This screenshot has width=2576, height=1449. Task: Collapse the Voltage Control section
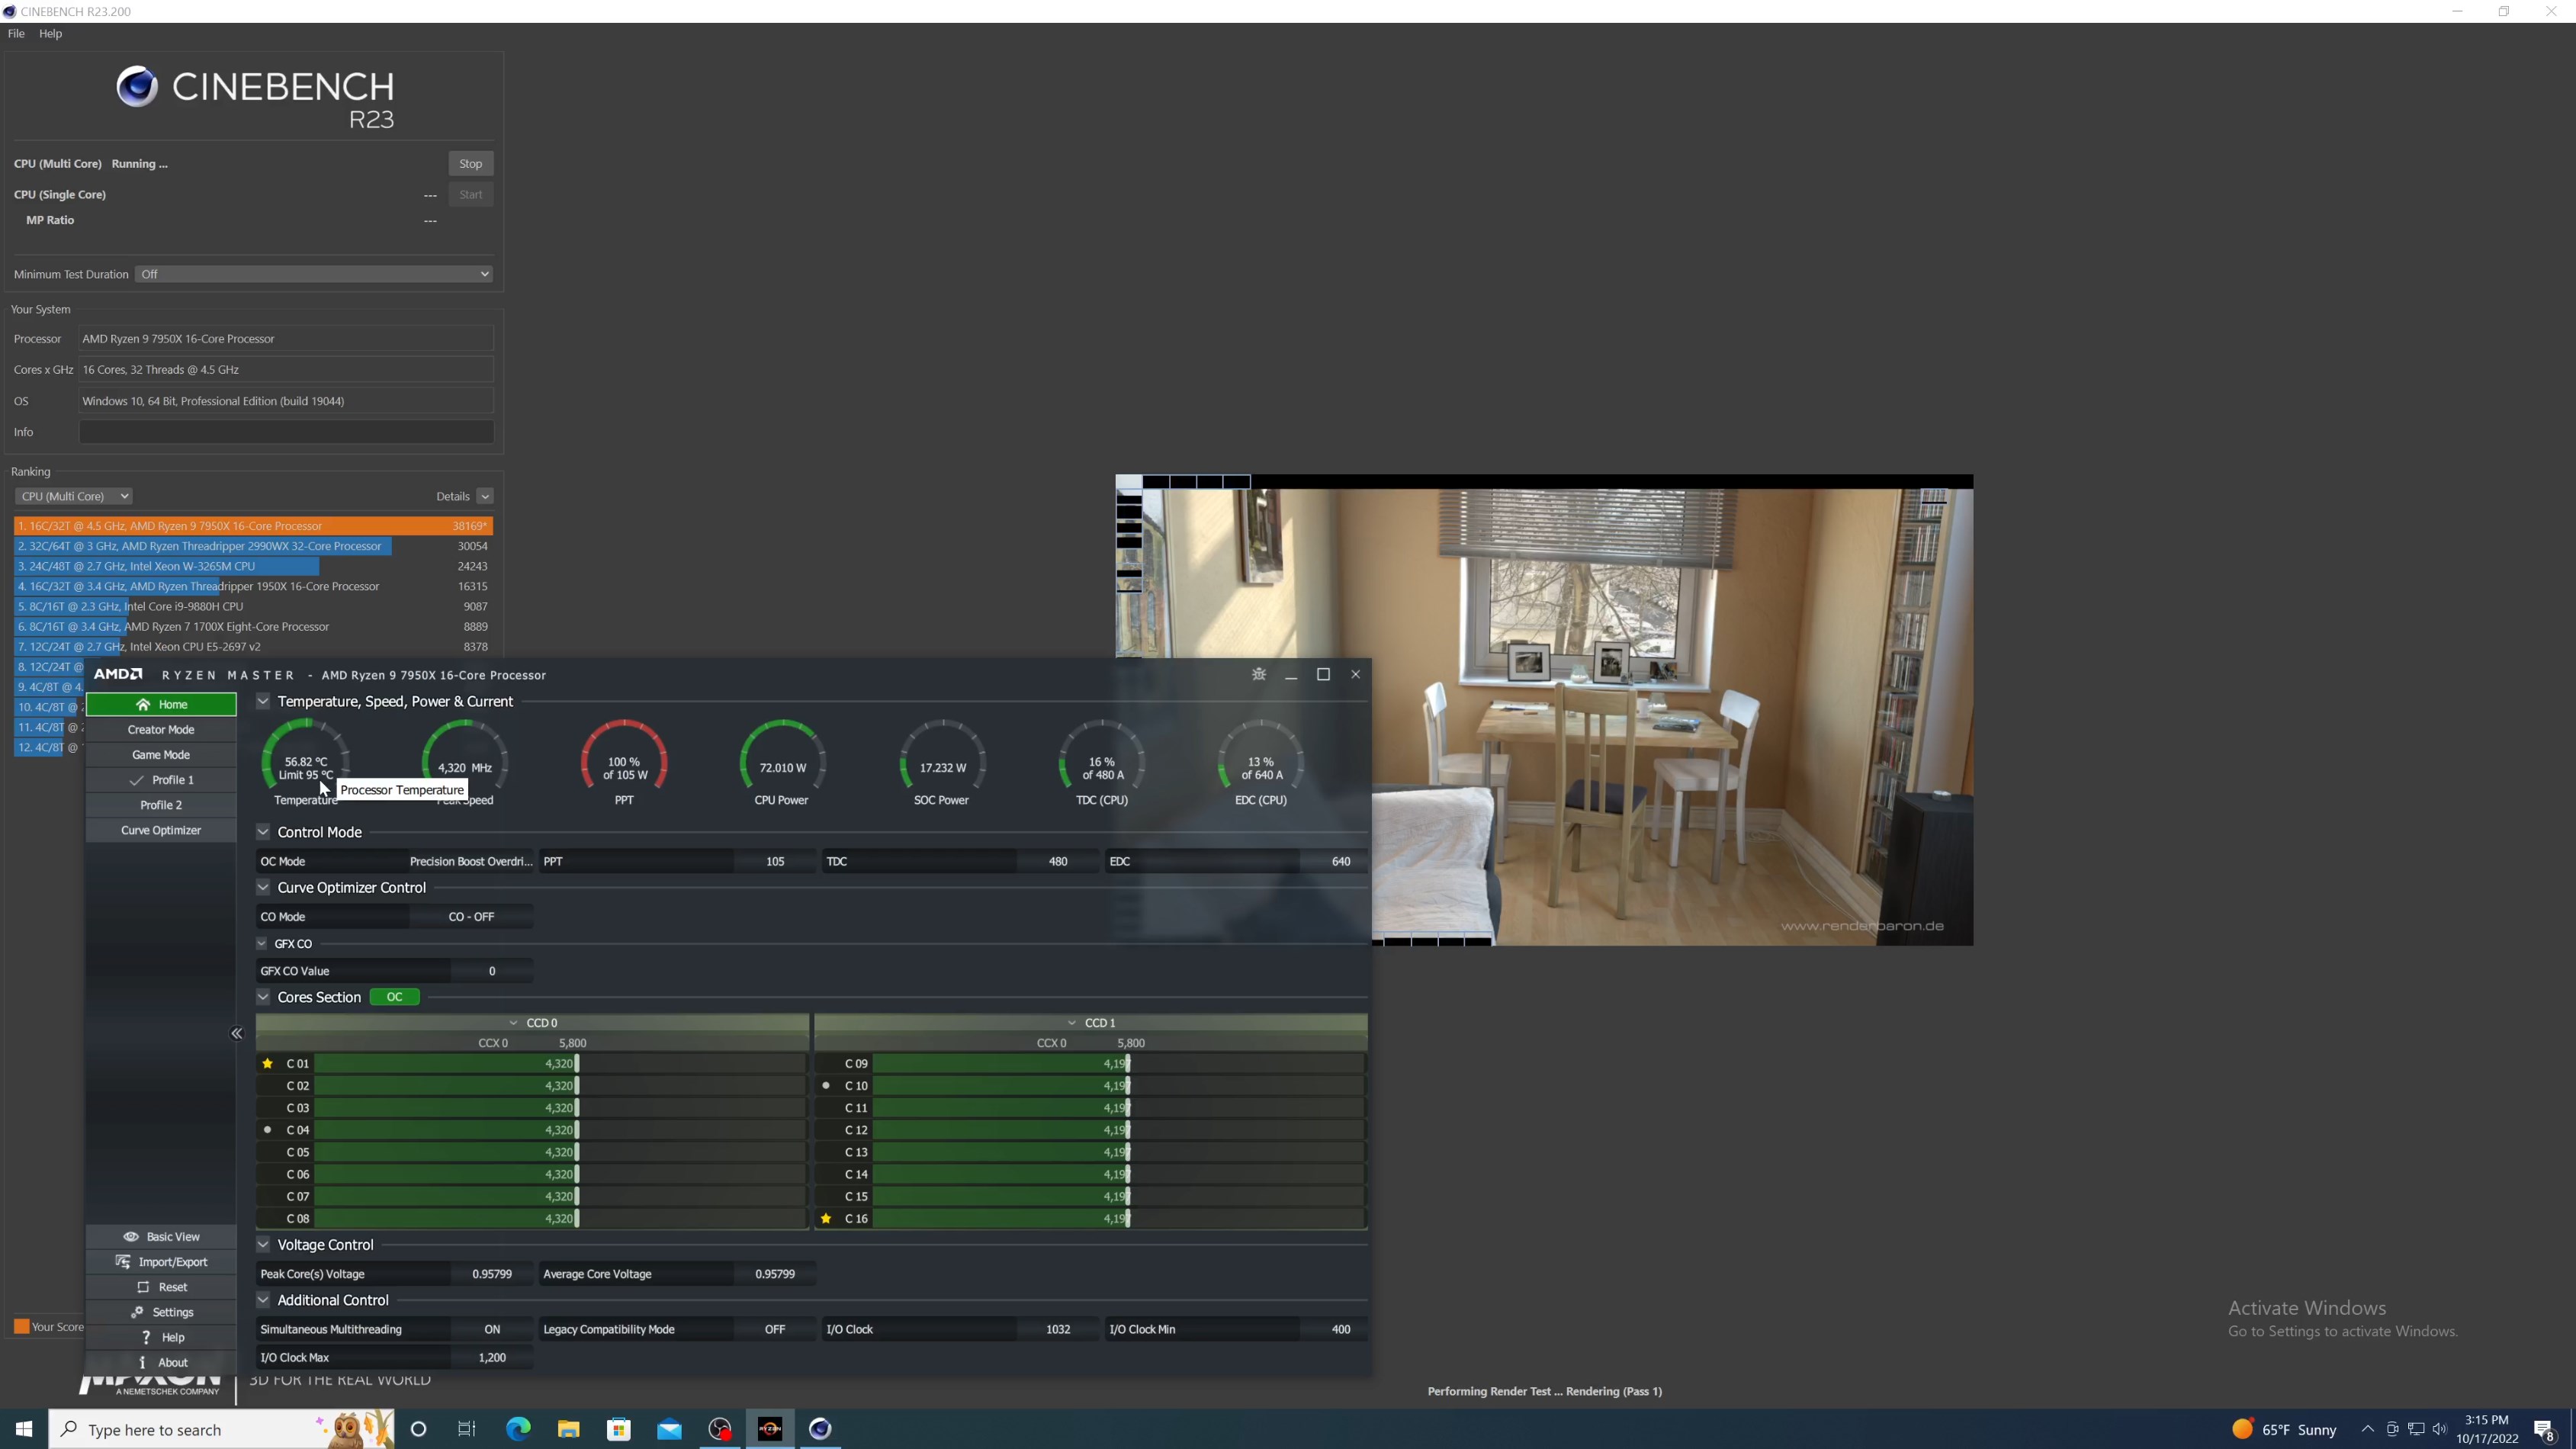click(263, 1244)
